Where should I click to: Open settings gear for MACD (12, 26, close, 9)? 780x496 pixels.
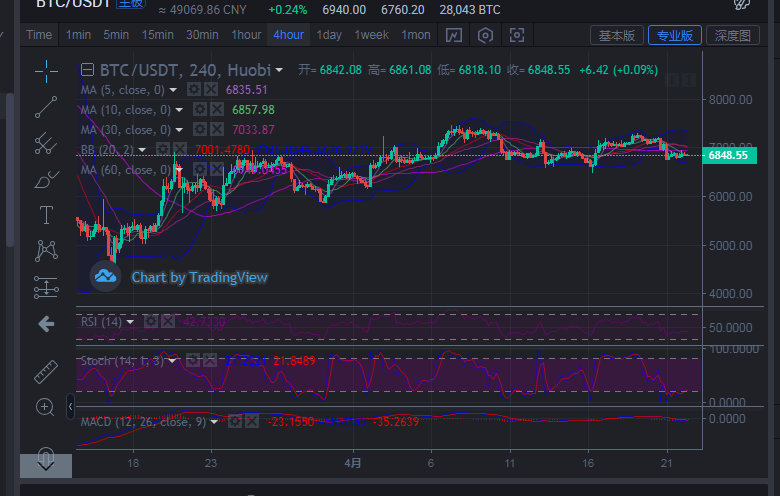tap(235, 421)
